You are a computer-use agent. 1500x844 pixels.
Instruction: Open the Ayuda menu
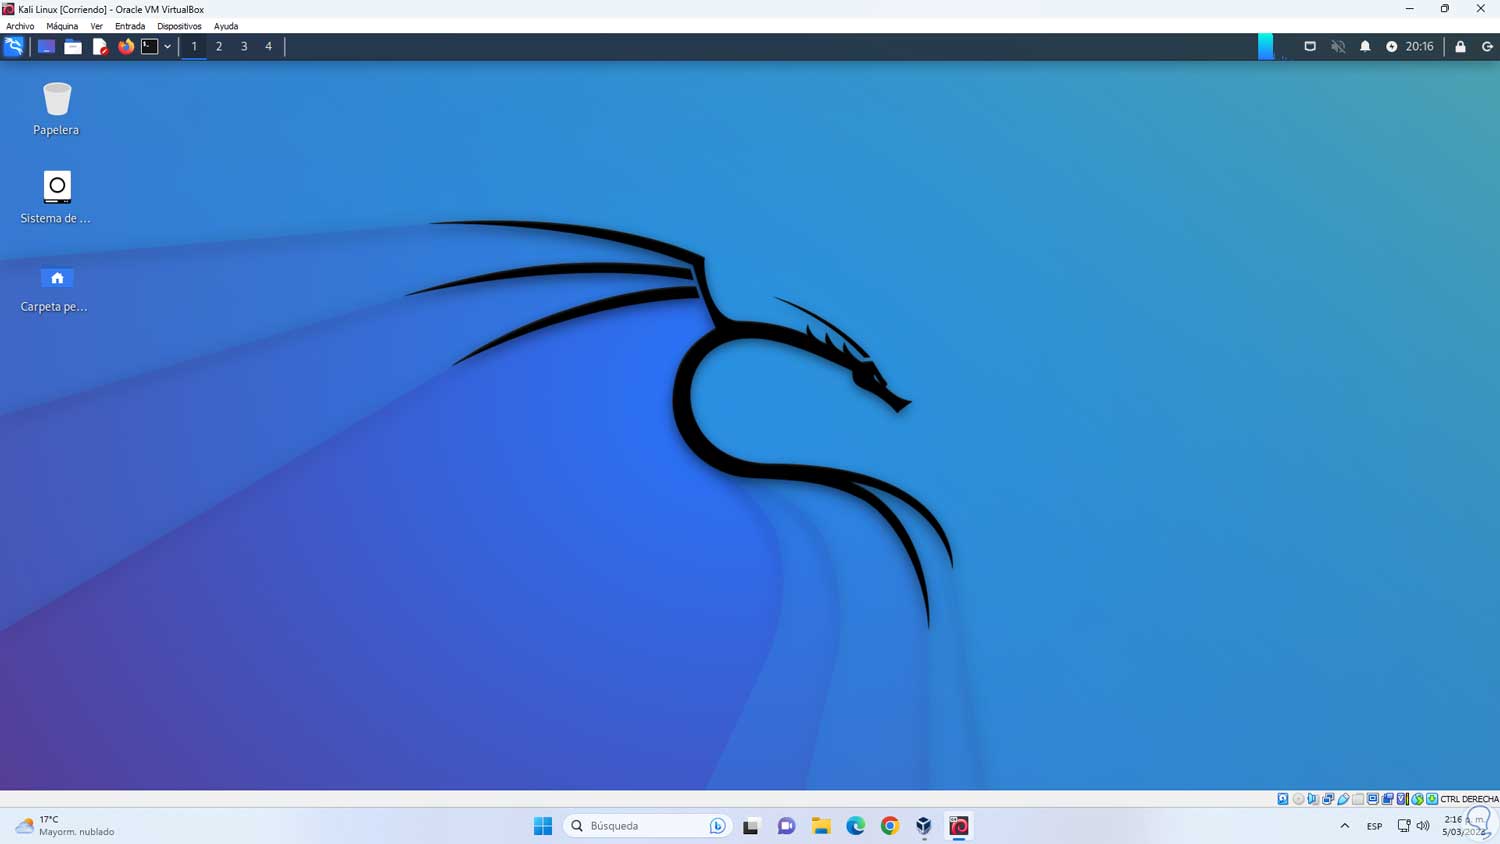click(x=226, y=26)
